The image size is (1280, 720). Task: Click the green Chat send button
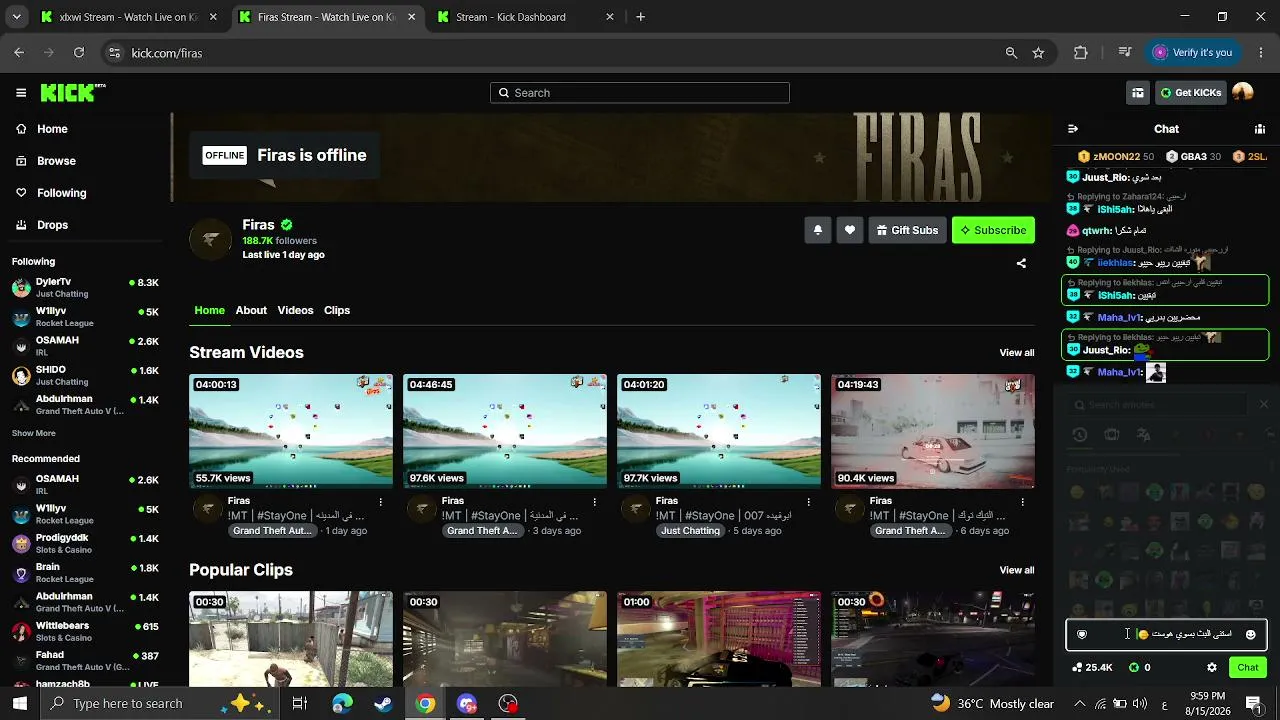[x=1248, y=667]
